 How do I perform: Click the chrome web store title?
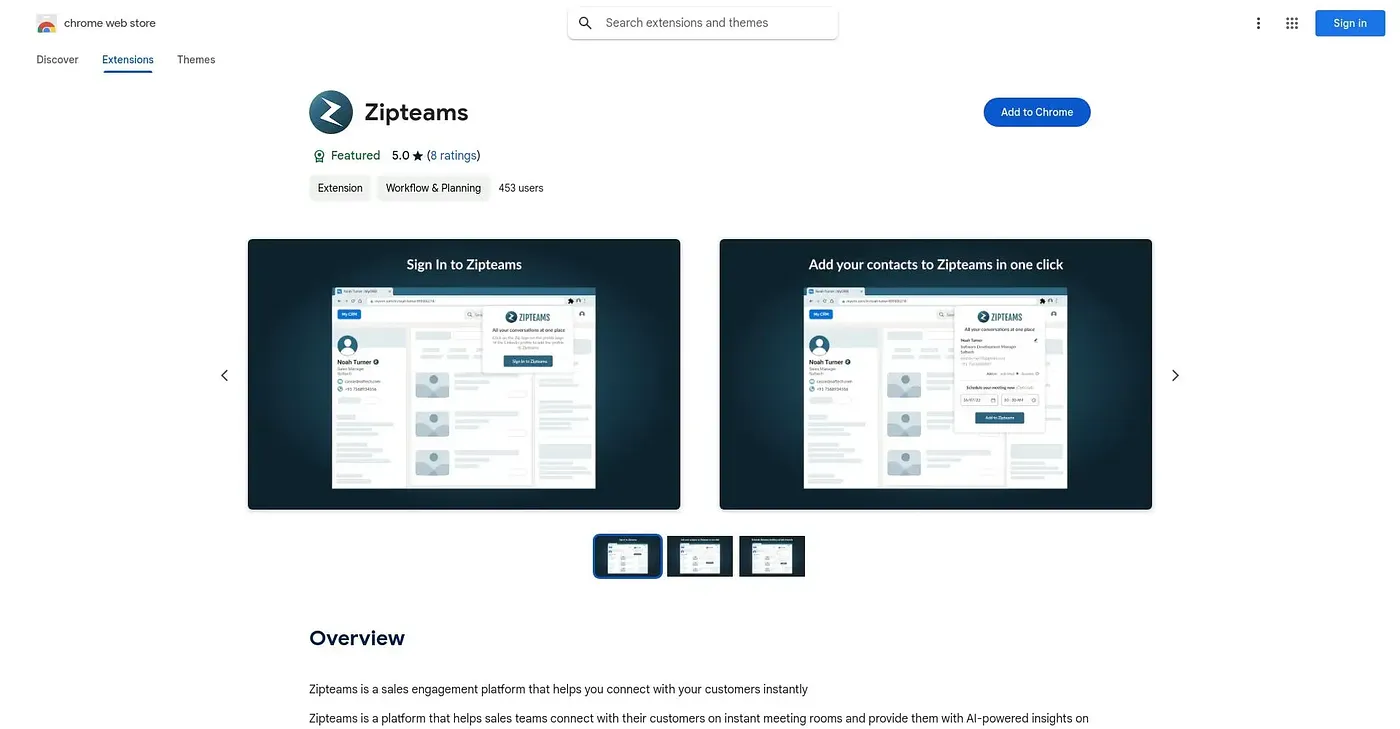pyautogui.click(x=110, y=23)
